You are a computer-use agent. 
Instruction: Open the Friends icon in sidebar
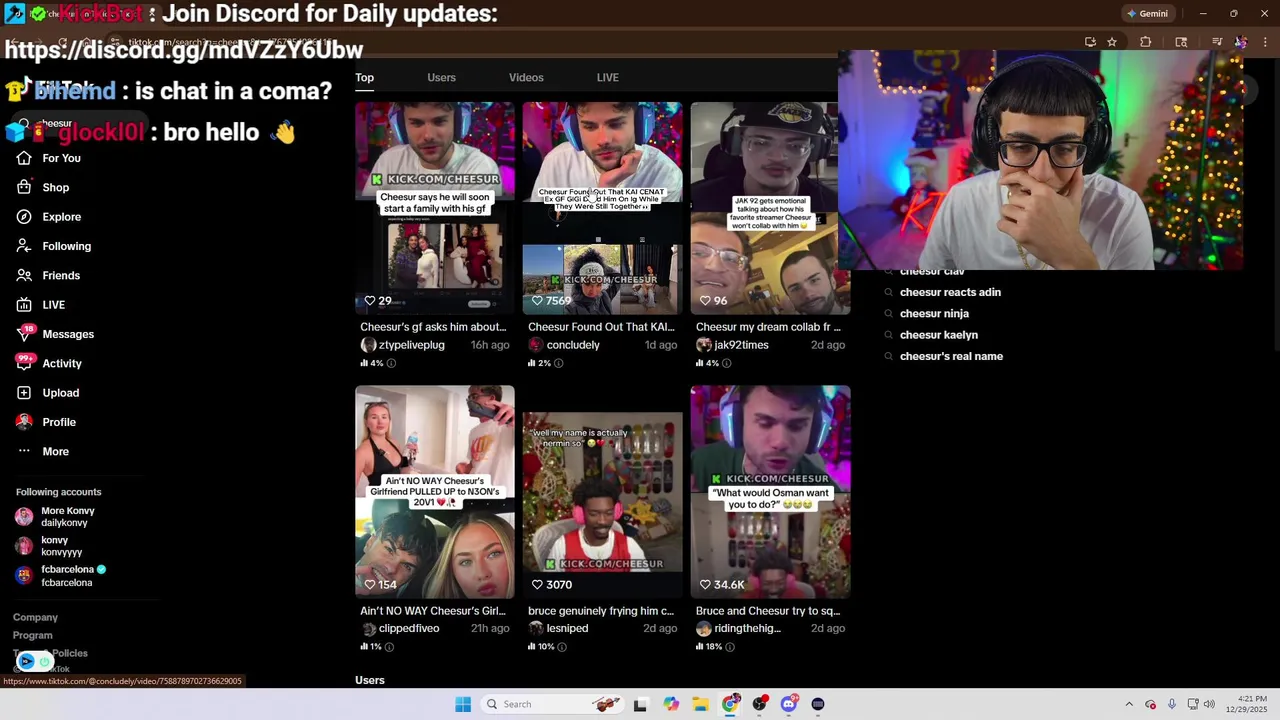24,275
